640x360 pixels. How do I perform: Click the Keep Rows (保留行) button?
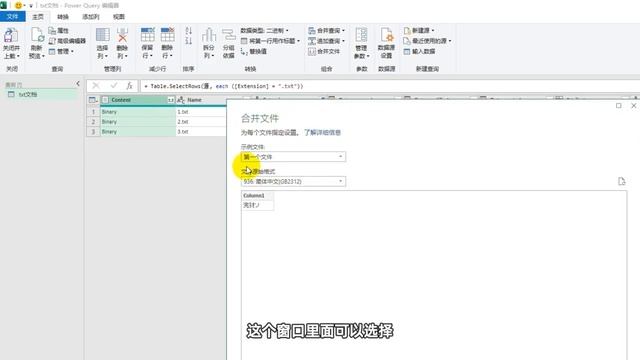pyautogui.click(x=147, y=43)
